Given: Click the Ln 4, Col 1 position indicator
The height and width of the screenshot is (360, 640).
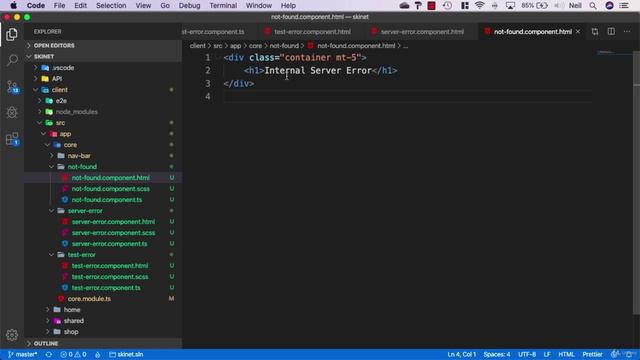Looking at the screenshot, I should click(462, 355).
